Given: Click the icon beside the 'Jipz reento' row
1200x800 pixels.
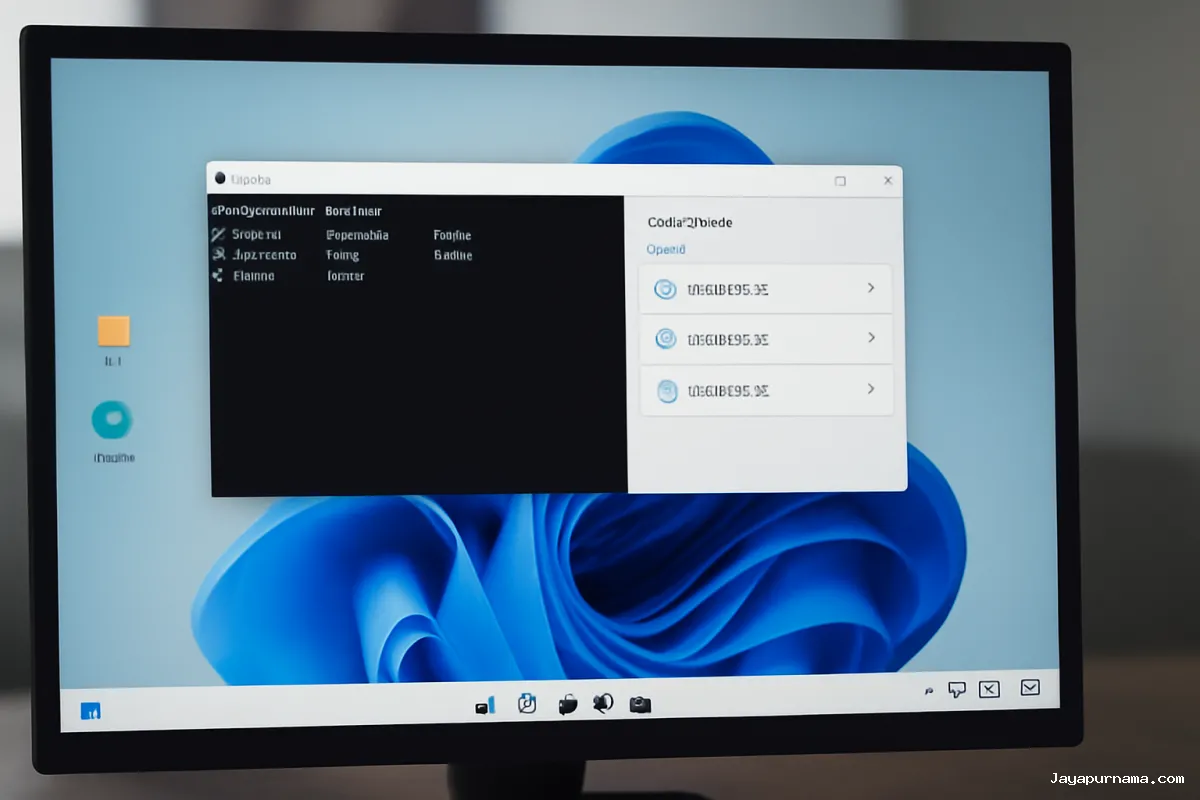Looking at the screenshot, I should pos(219,255).
